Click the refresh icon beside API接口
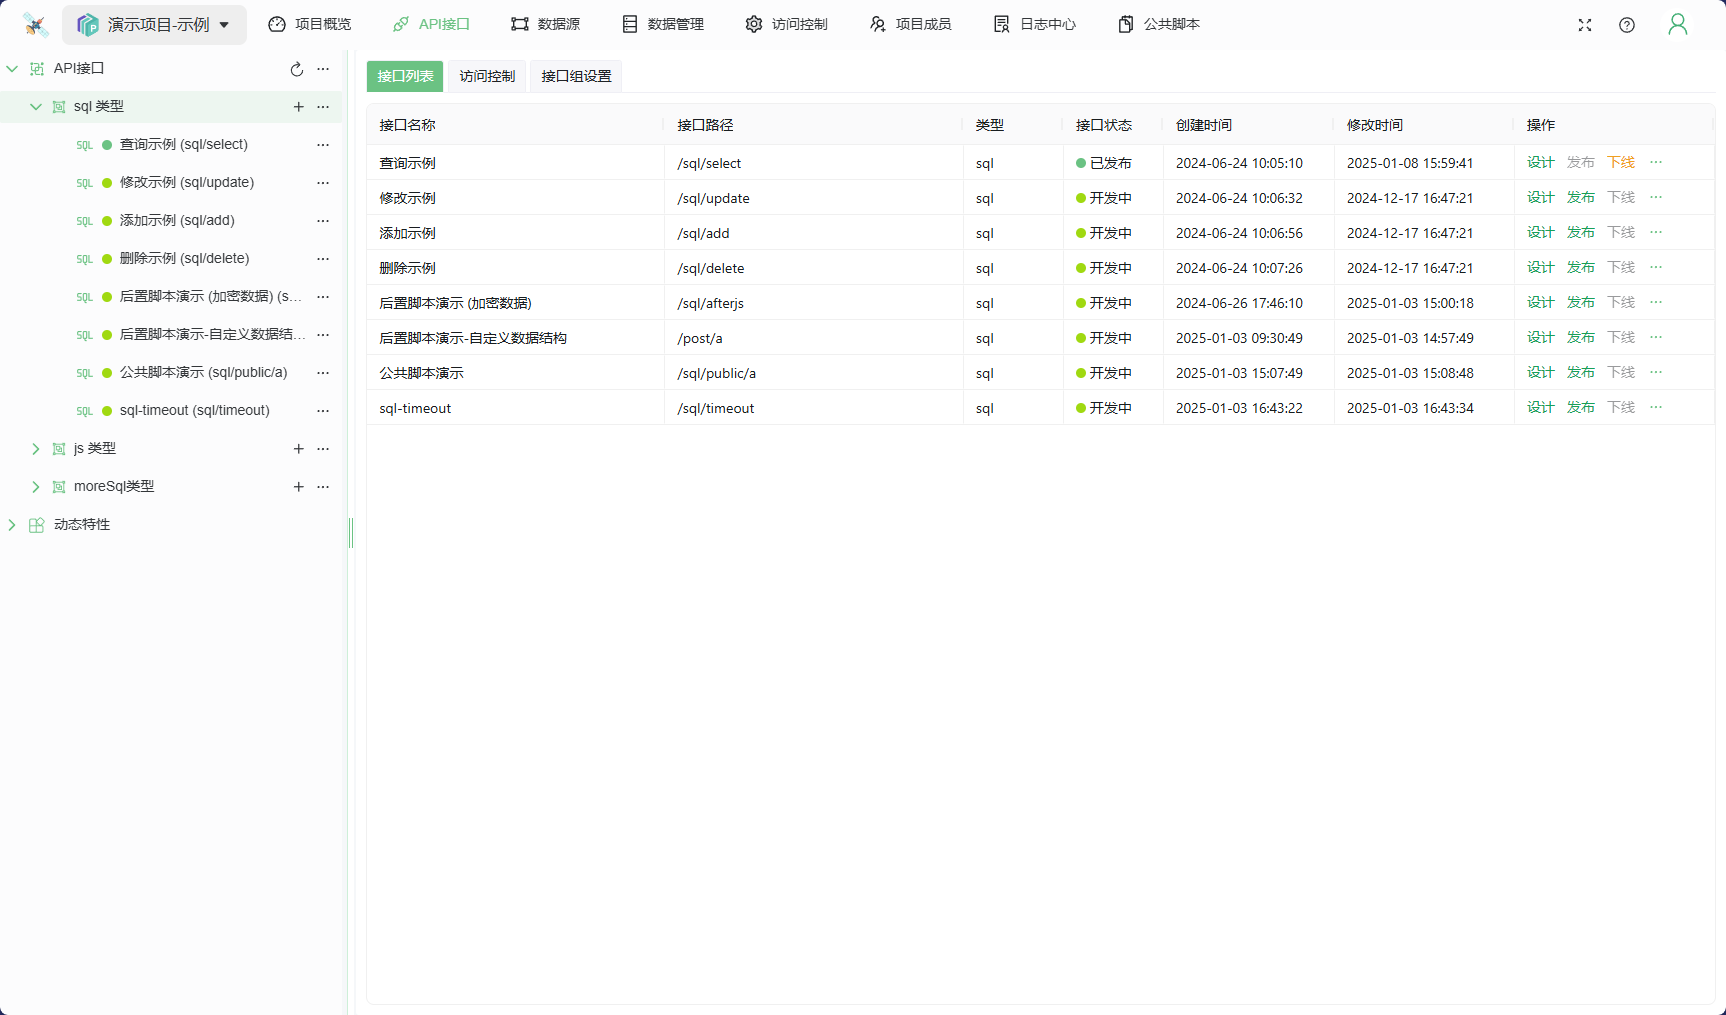1726x1015 pixels. (296, 69)
